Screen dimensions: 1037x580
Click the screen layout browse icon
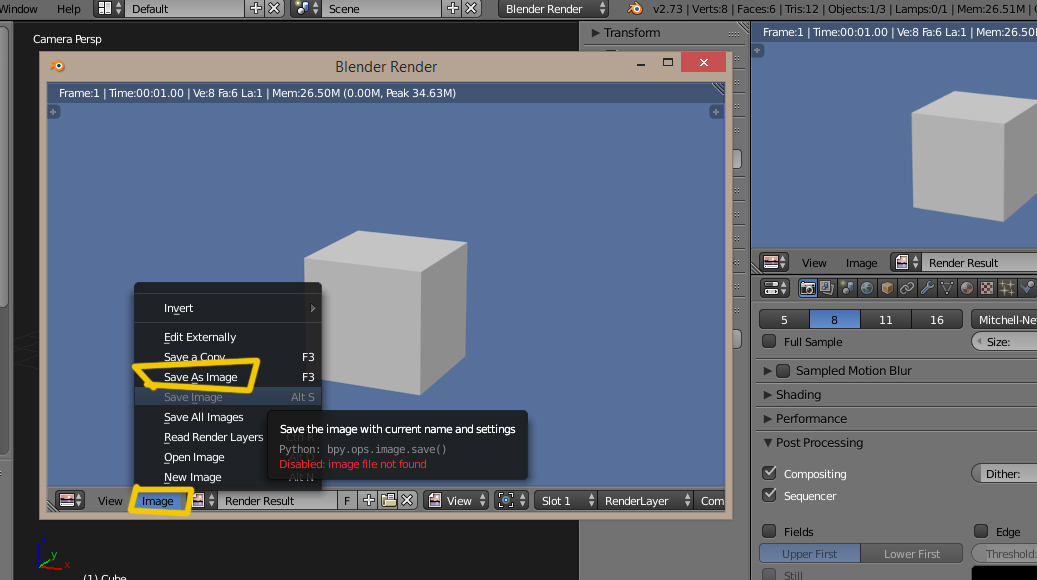click(110, 9)
